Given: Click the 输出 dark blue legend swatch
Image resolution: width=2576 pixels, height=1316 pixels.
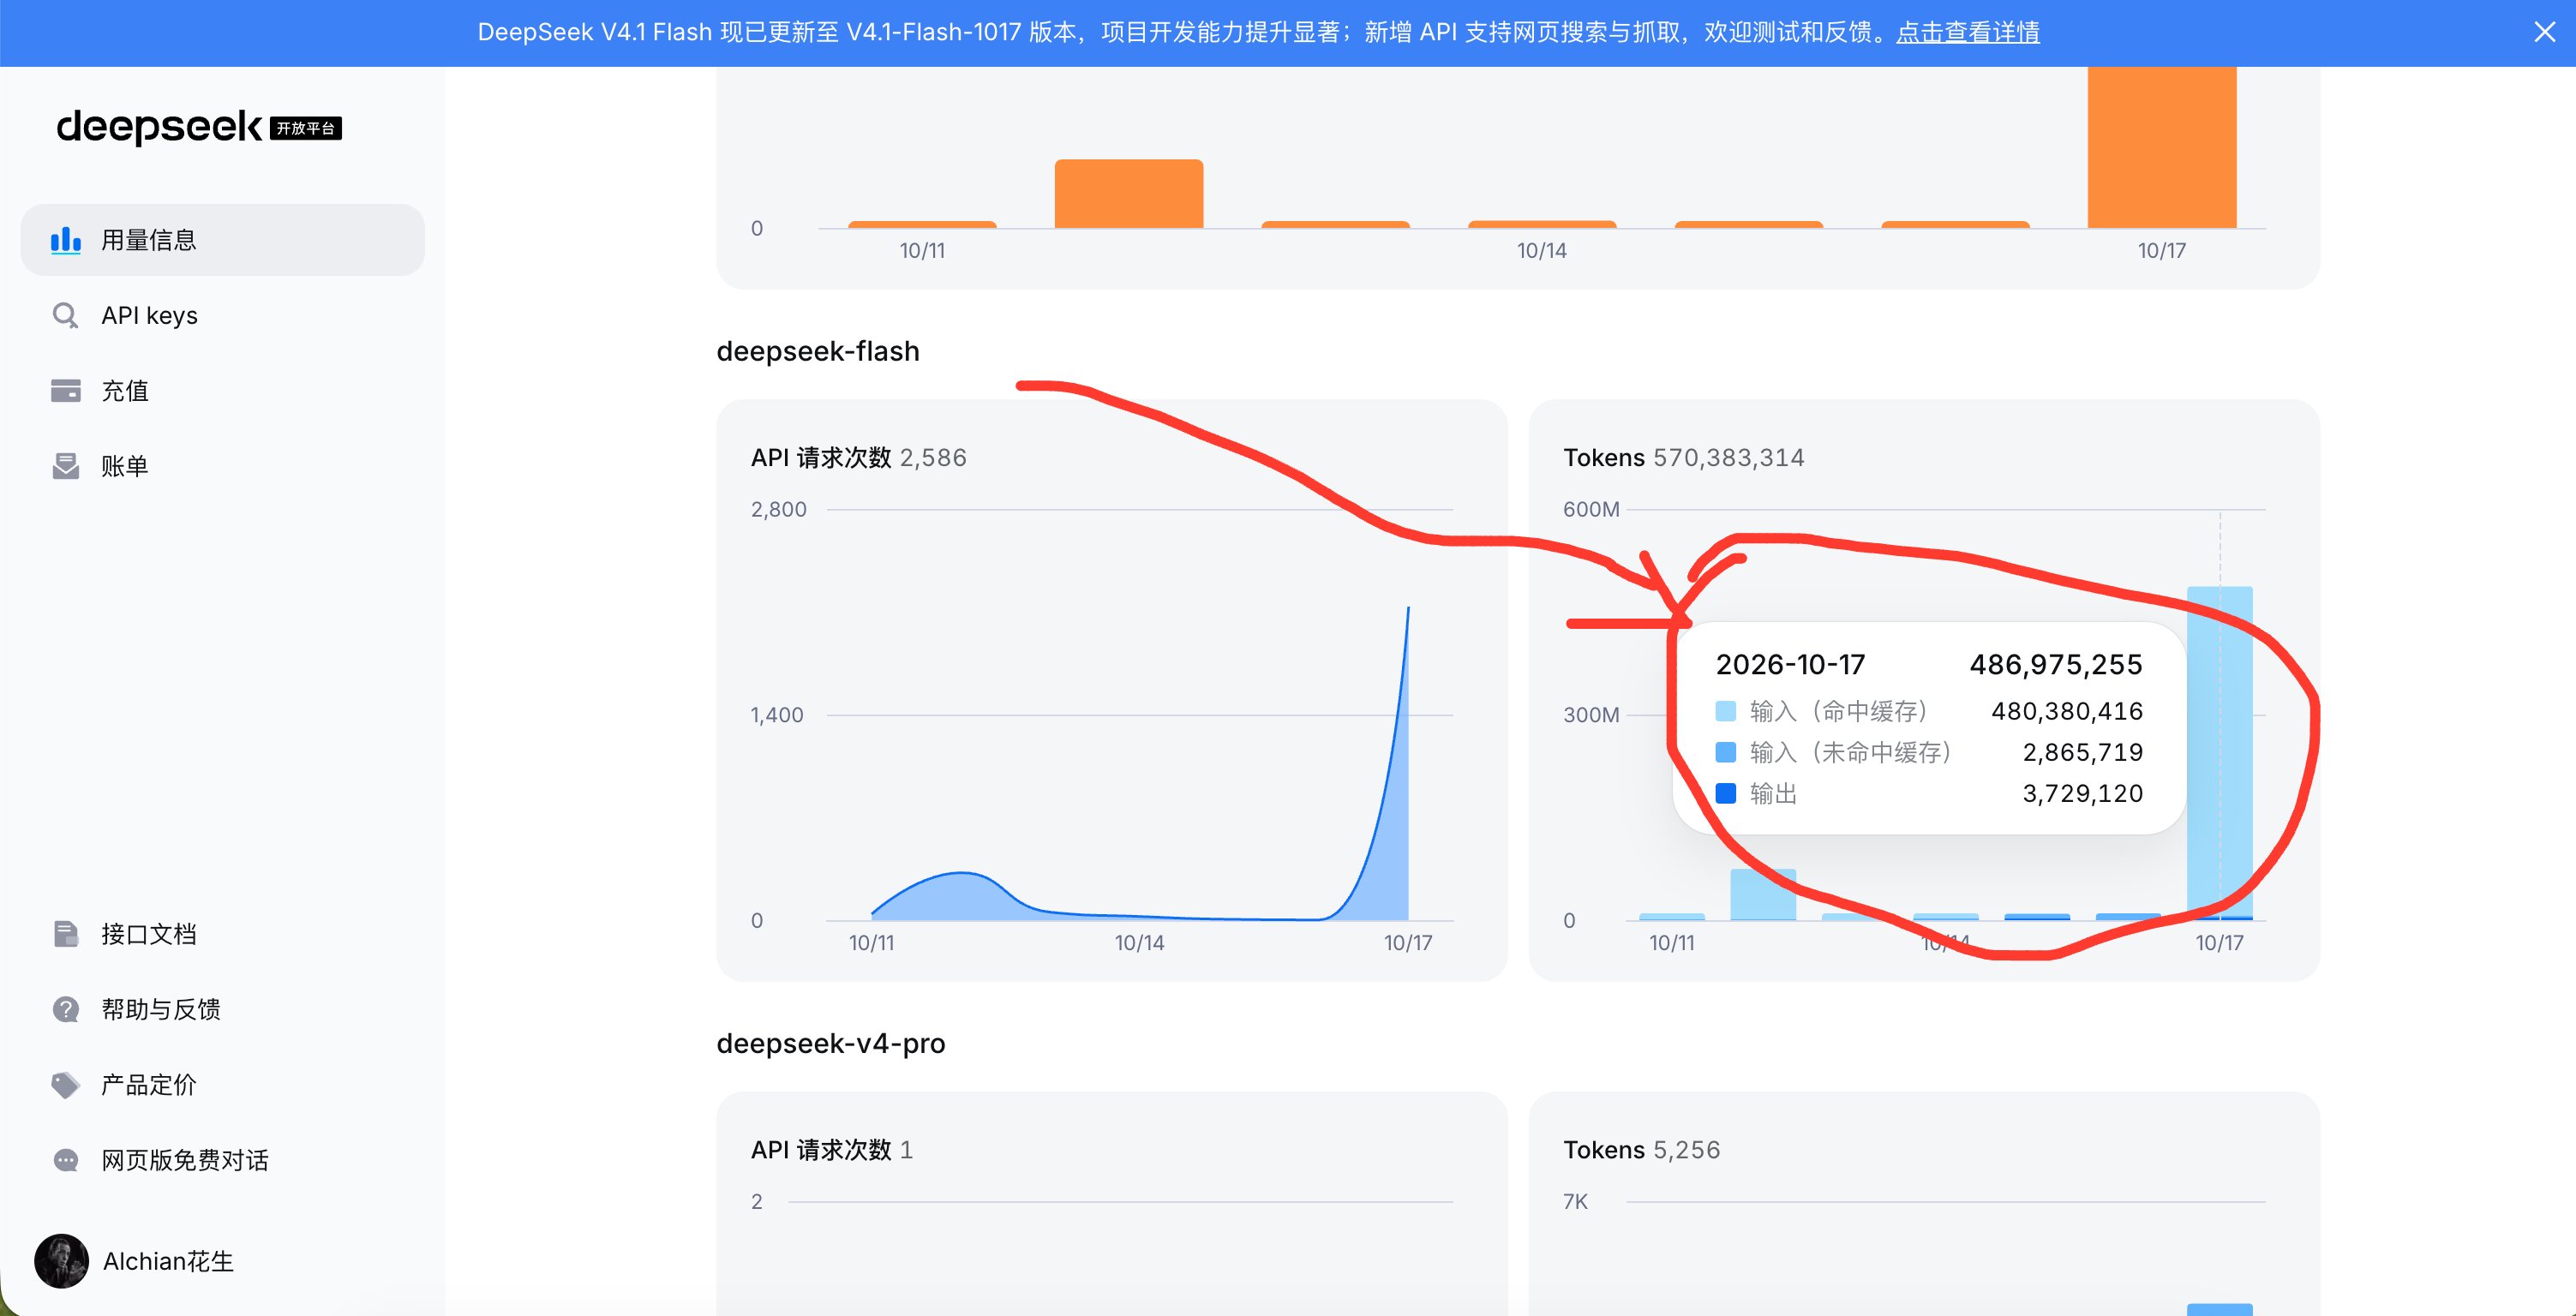Looking at the screenshot, I should tap(1725, 793).
